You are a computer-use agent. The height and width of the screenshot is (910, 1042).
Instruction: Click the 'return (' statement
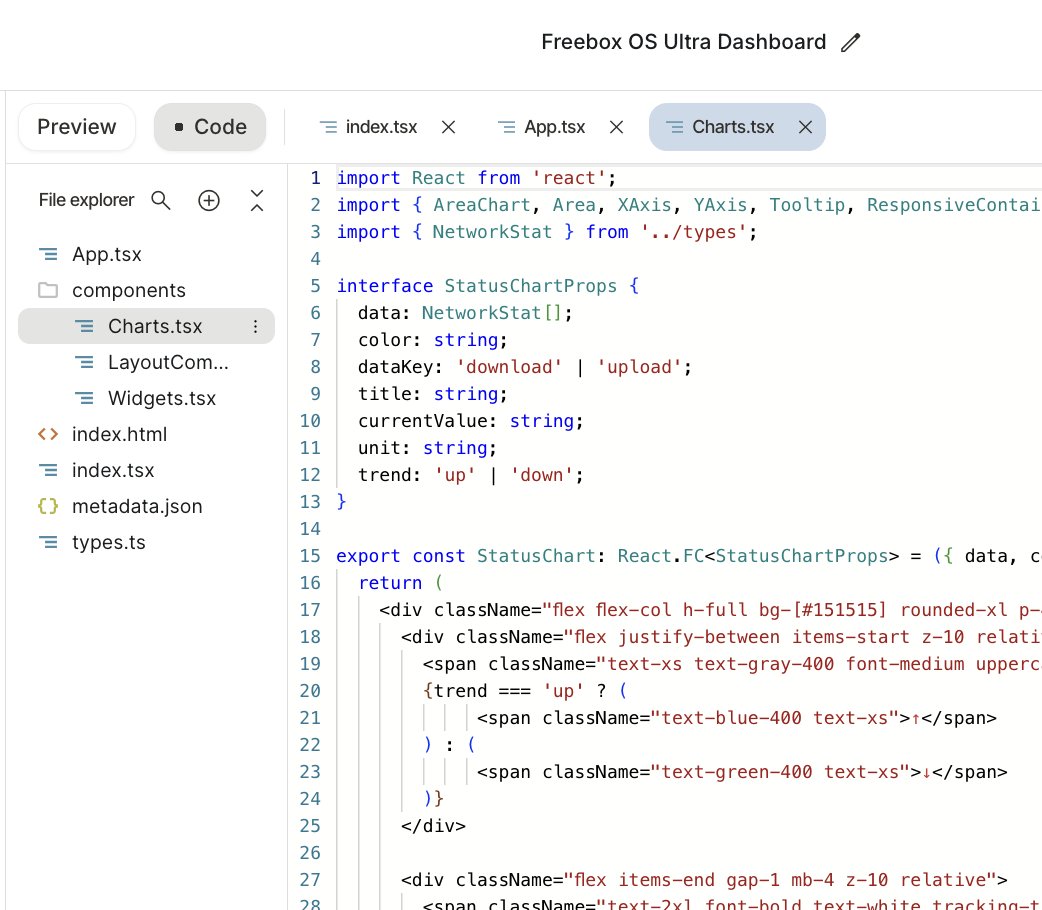[x=400, y=583]
